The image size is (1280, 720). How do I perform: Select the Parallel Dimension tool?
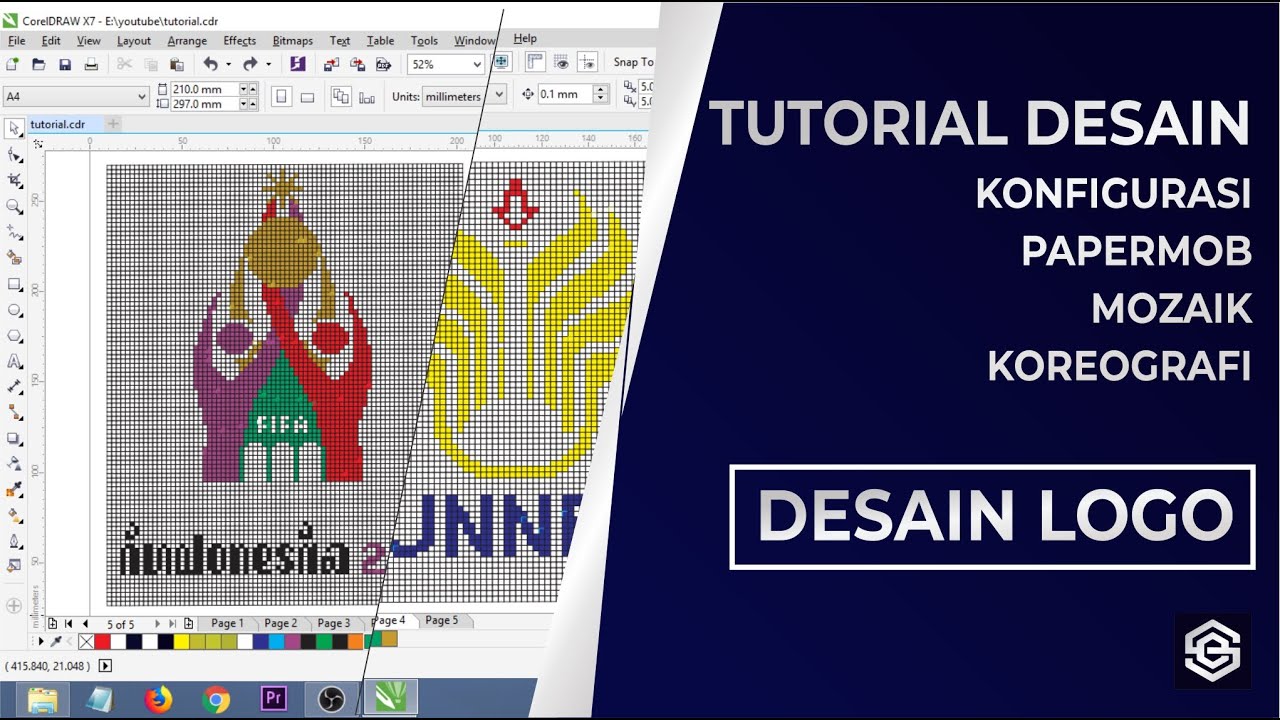click(x=14, y=387)
